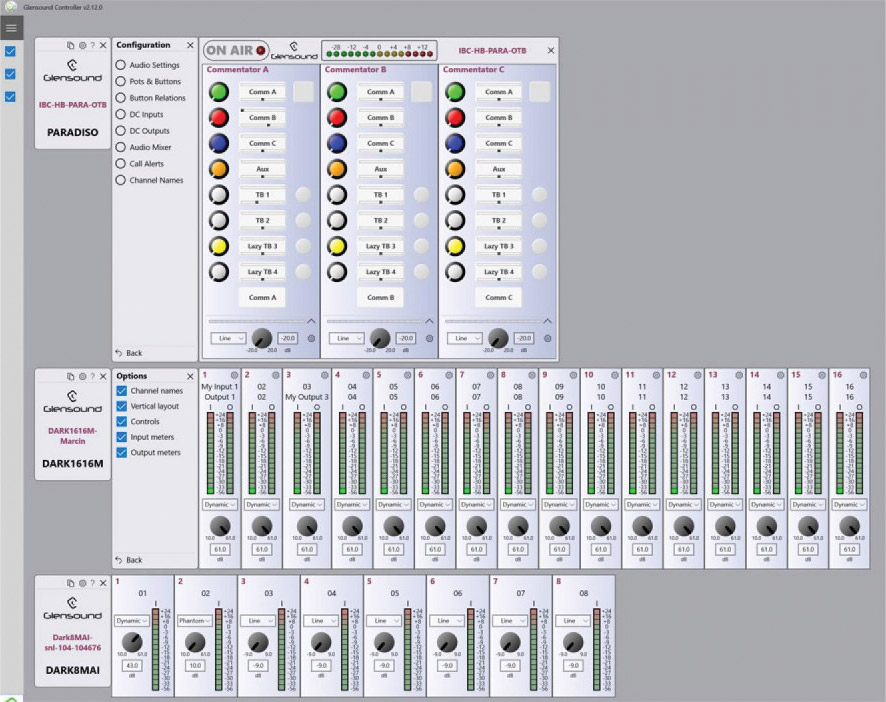The image size is (886, 702).
Task: Select DC Inputs in the Configuration list
Action: click(x=121, y=114)
